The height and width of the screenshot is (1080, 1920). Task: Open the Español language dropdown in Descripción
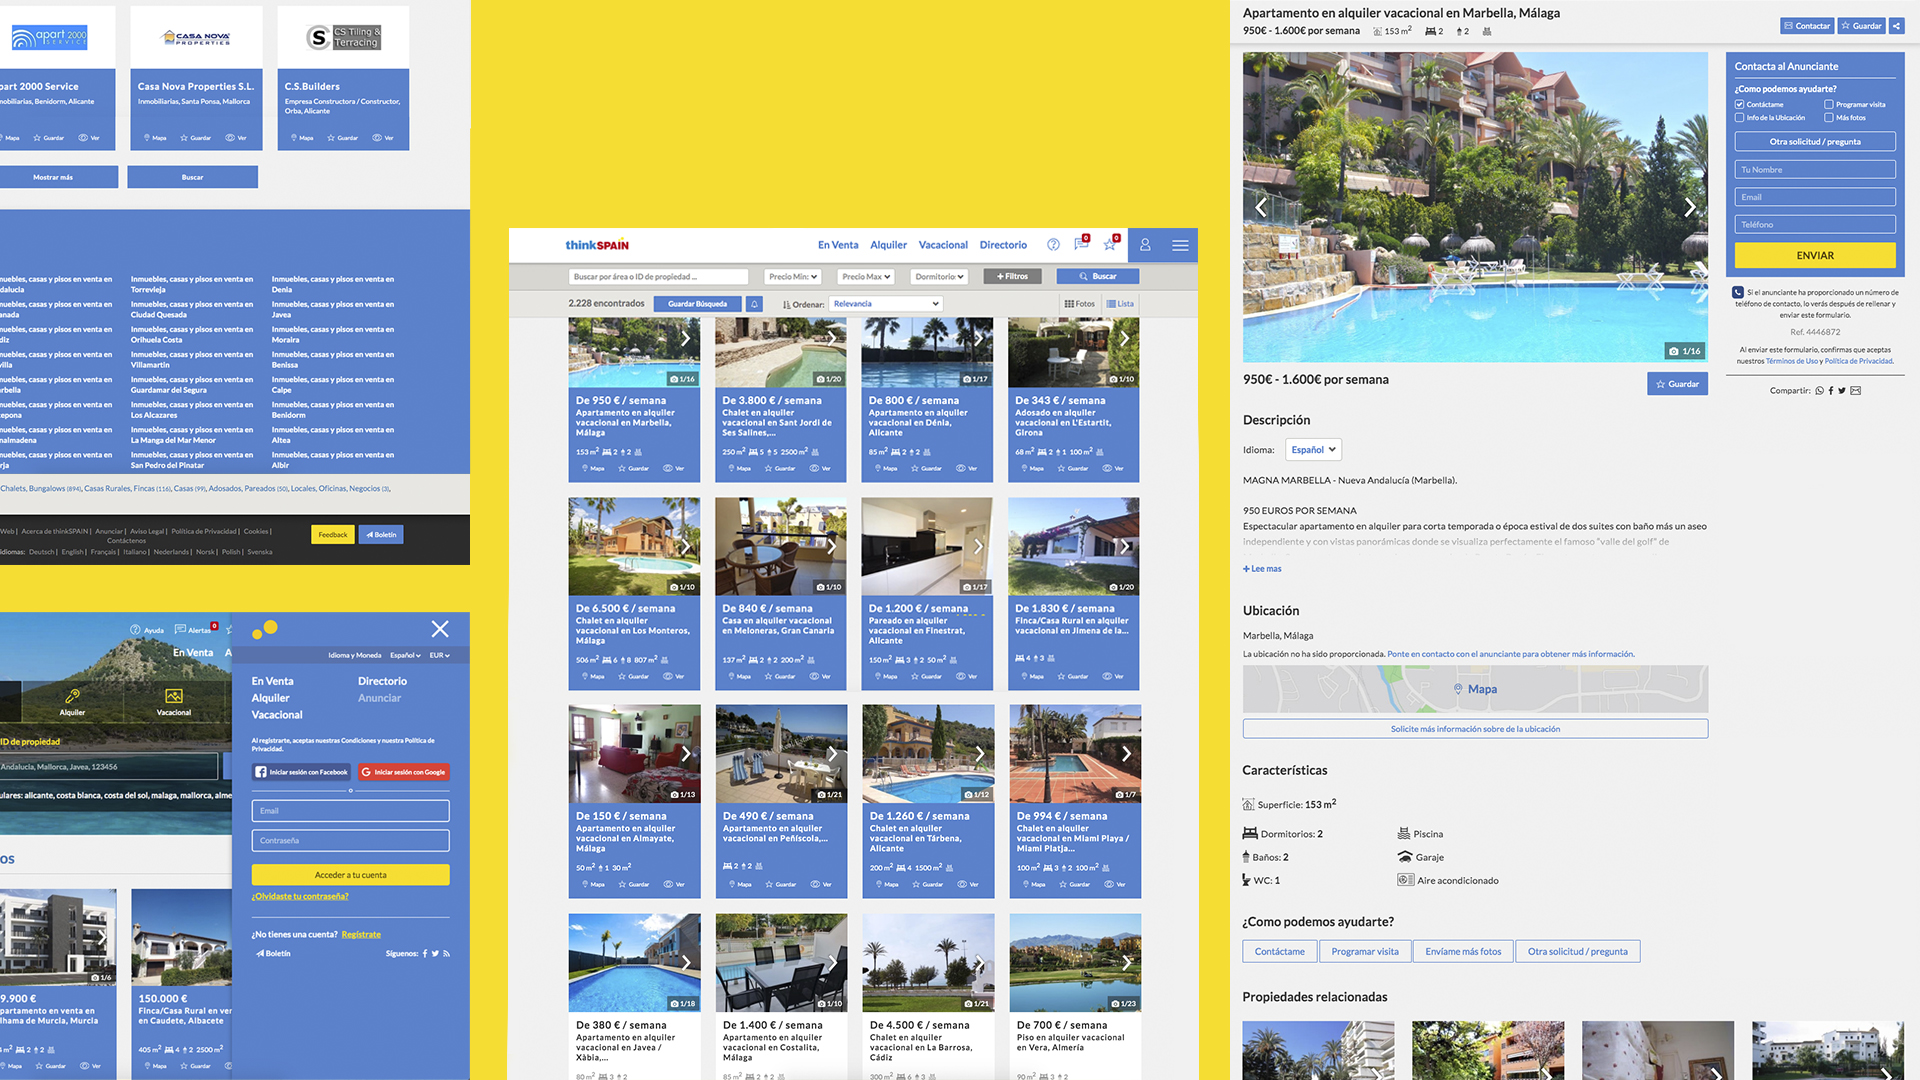point(1313,450)
